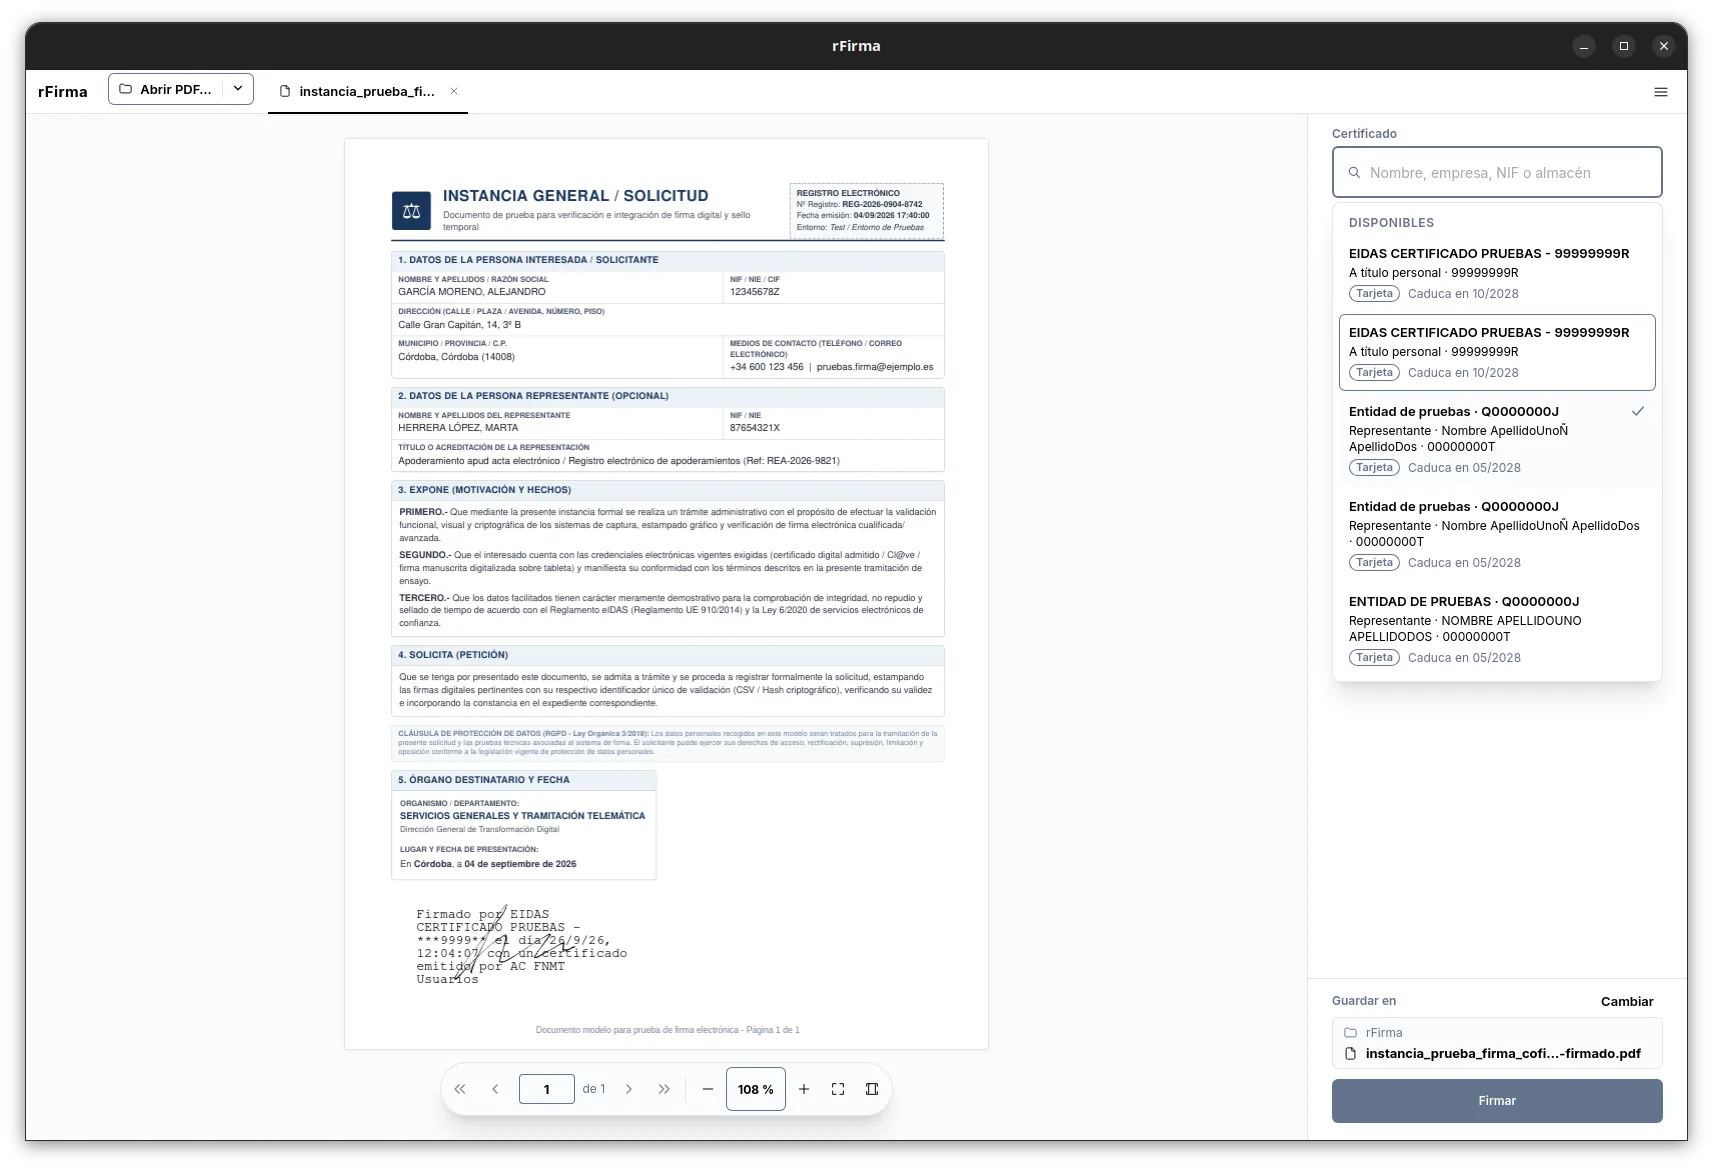
Task: Go to first page
Action: click(x=460, y=1089)
